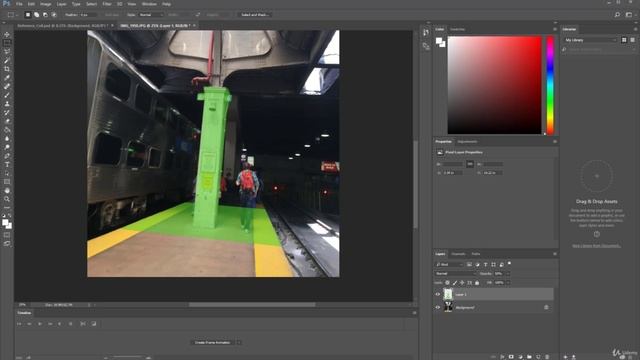Select the Blur tool
Viewport: 640px width, 360px height.
7,138
